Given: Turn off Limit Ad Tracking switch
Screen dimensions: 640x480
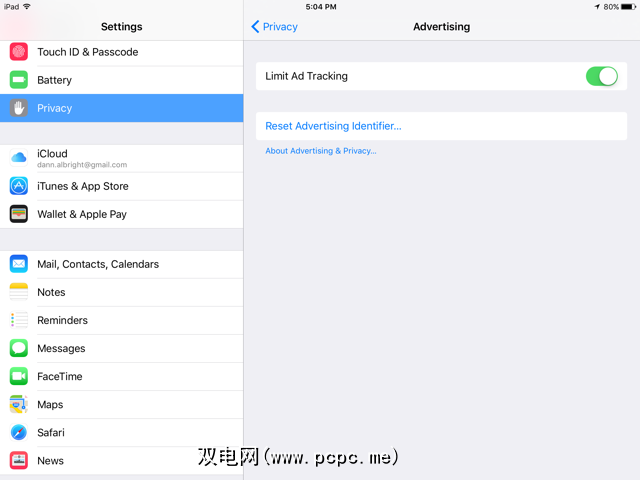Looking at the screenshot, I should pos(602,76).
